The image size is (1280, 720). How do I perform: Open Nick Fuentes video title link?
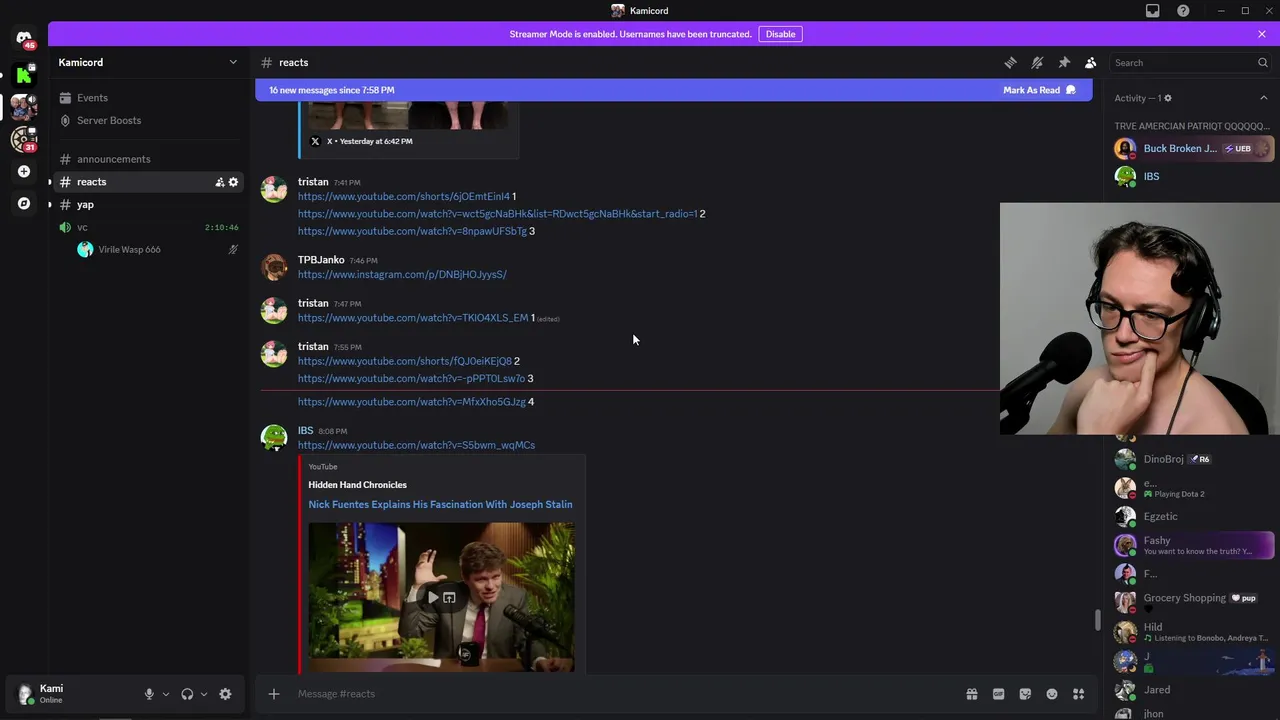[440, 504]
